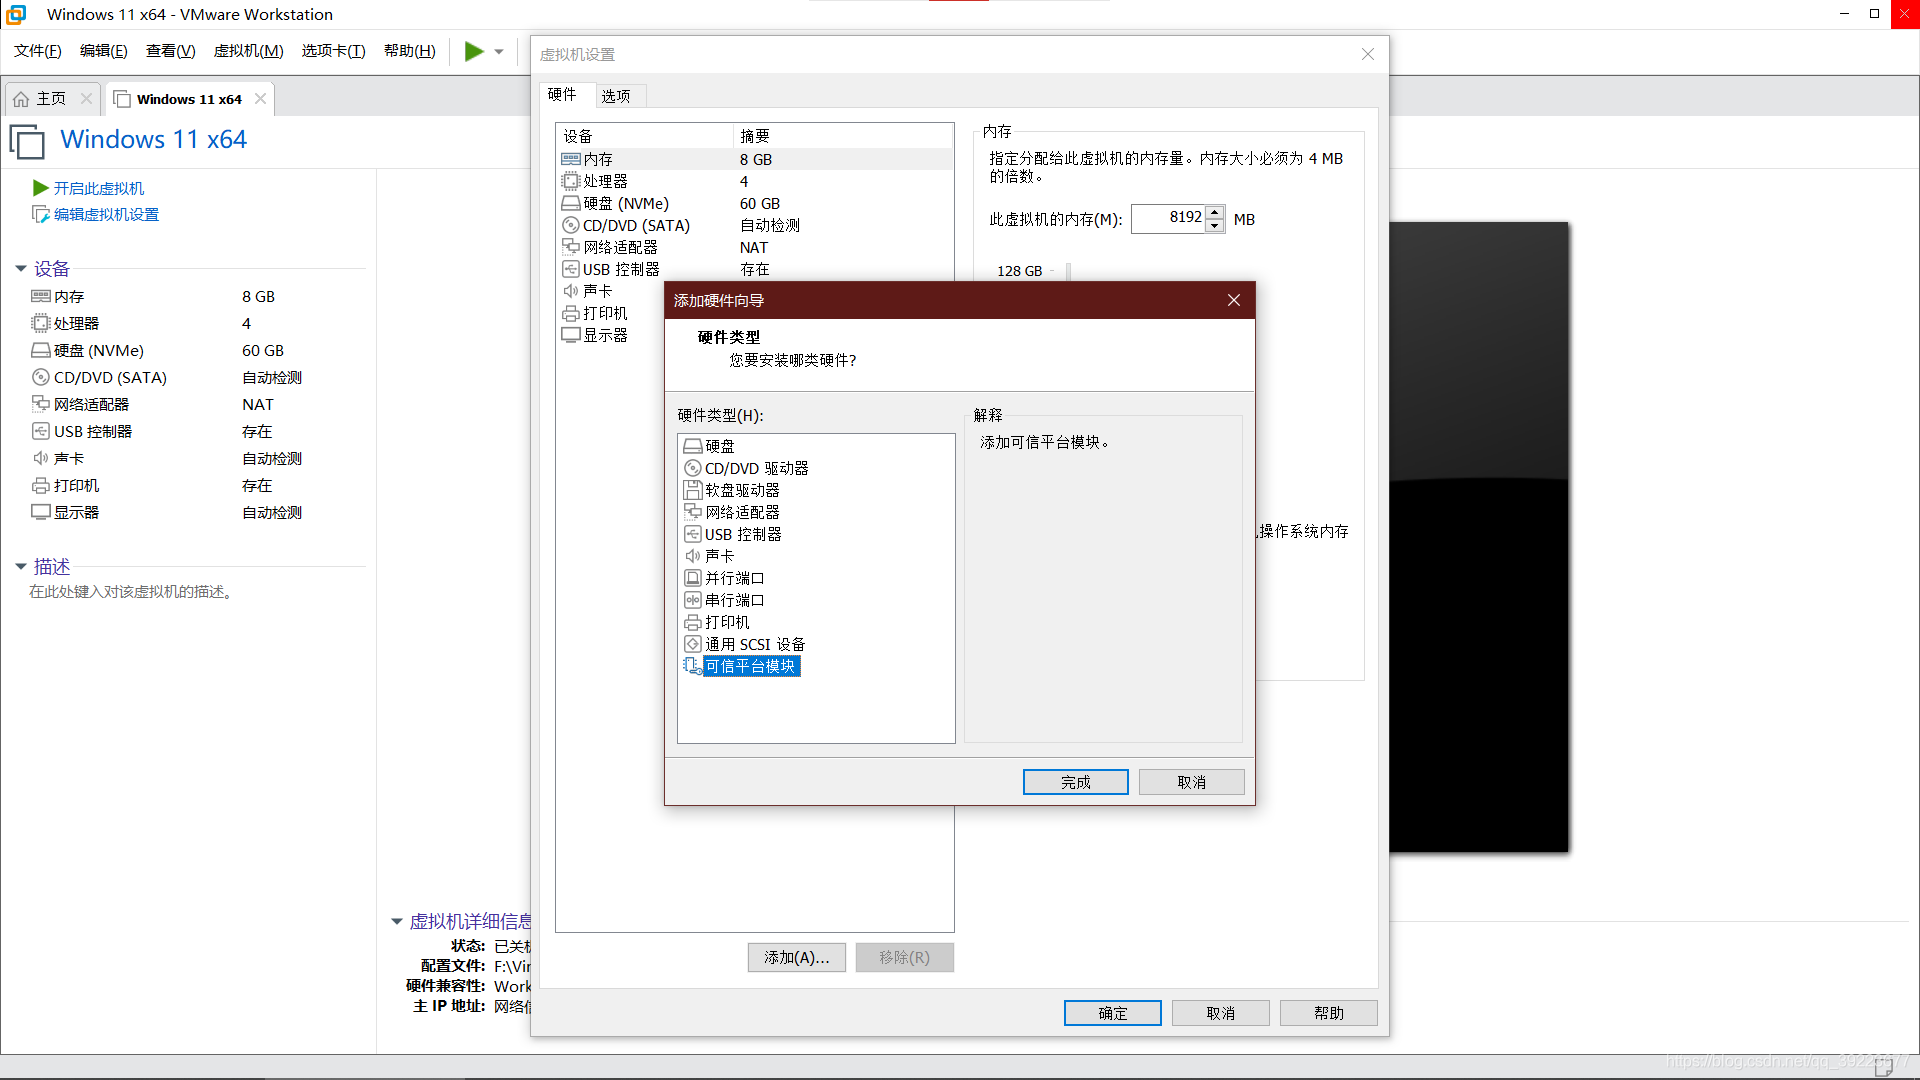Click 添加(A)... button in VM settings
This screenshot has height=1080, width=1920.
tap(797, 957)
